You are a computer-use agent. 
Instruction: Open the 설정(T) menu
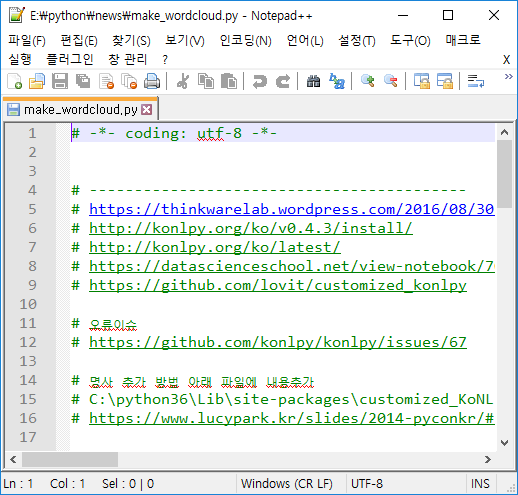point(357,41)
